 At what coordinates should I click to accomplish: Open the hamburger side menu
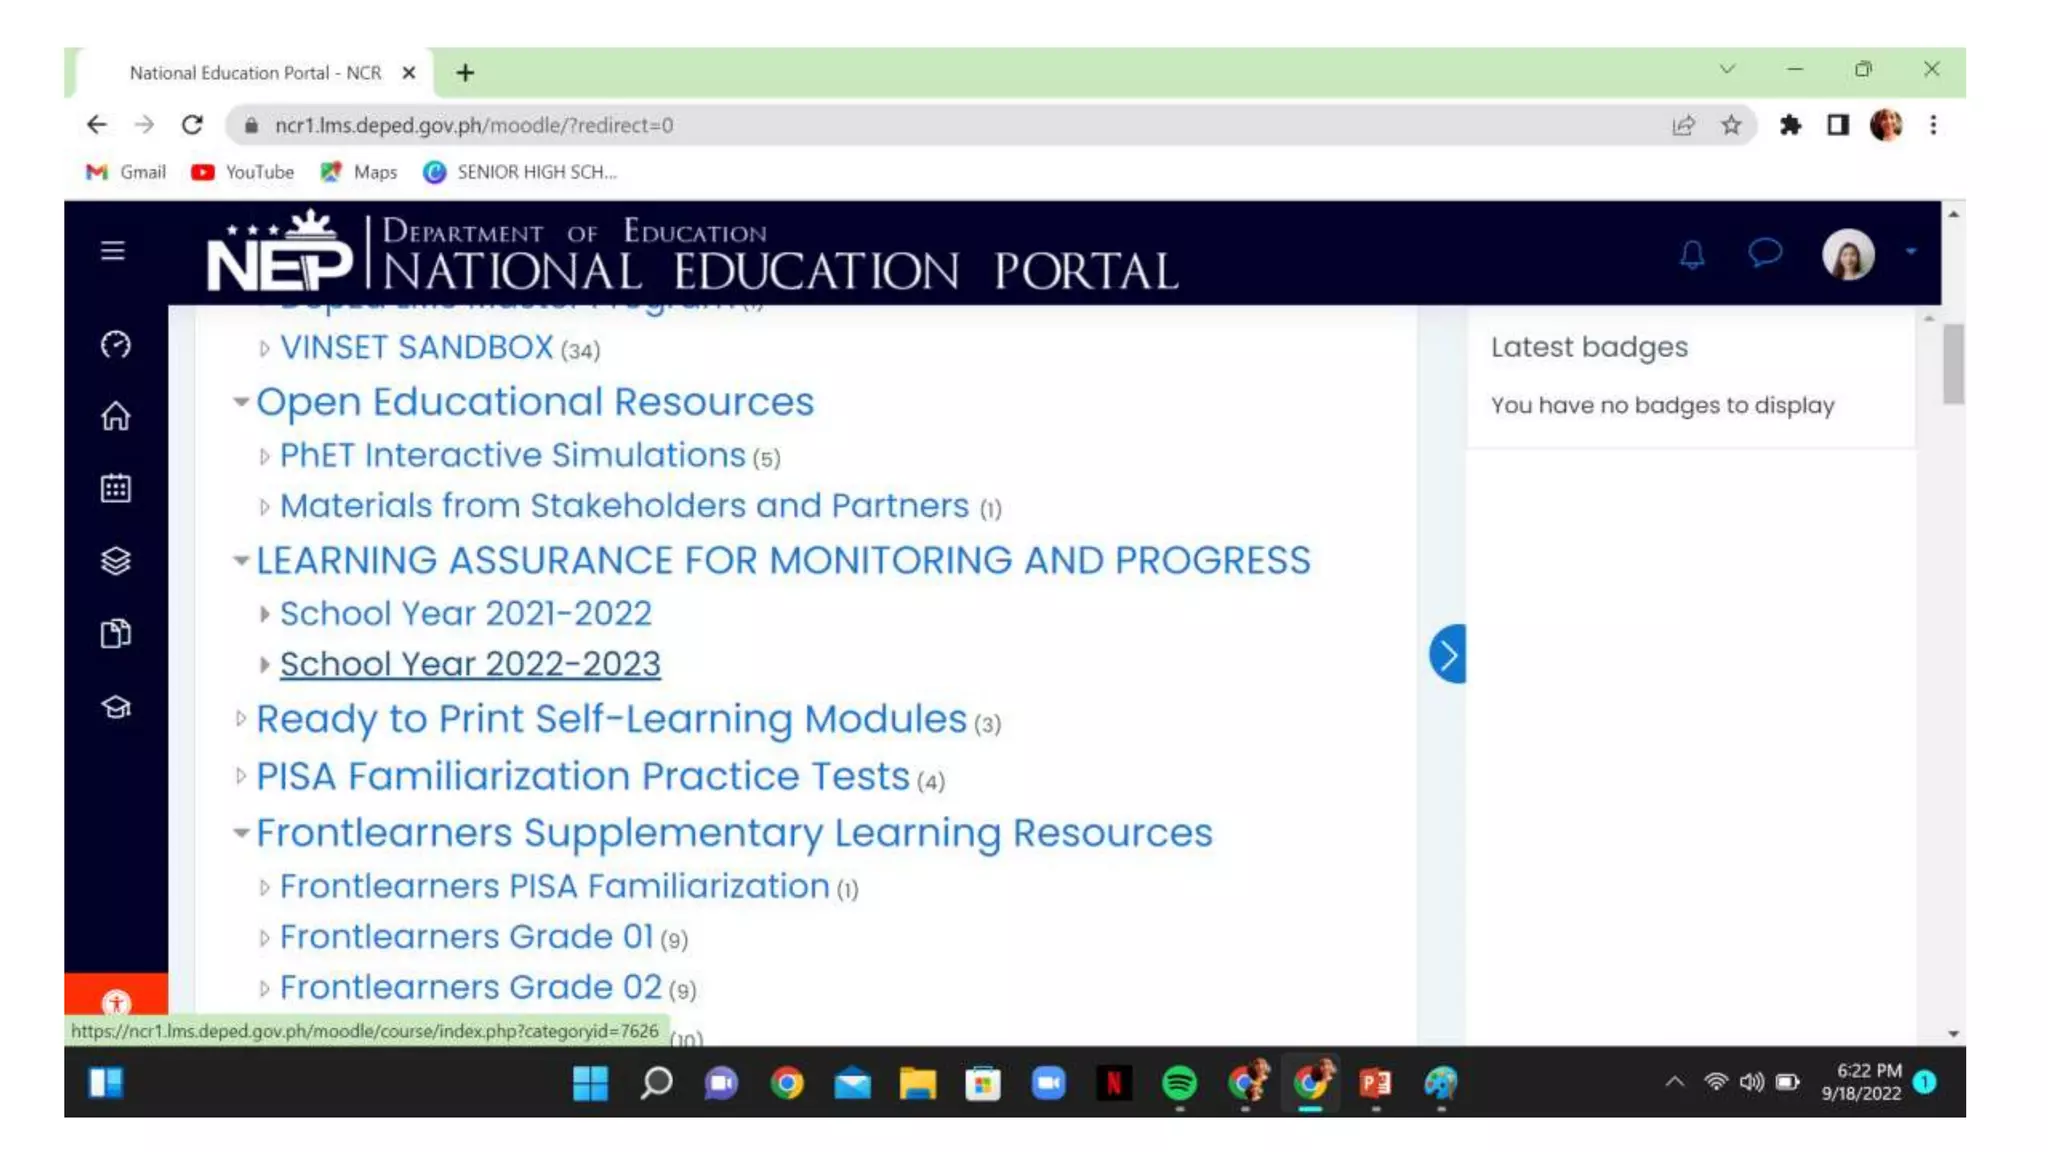pos(113,250)
